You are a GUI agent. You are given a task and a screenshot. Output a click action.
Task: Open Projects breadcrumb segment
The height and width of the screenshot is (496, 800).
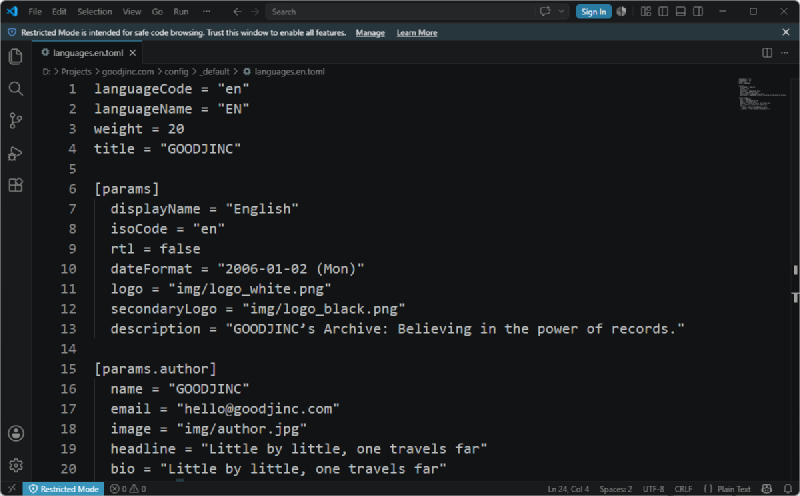[76, 71]
